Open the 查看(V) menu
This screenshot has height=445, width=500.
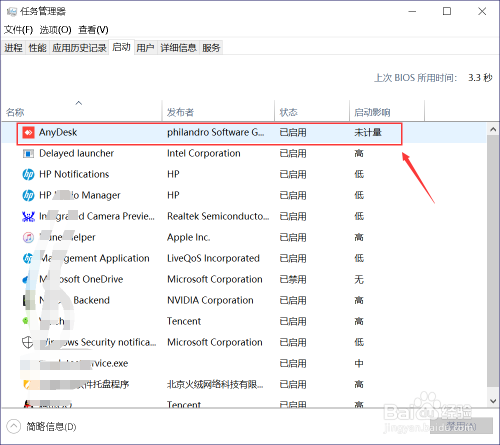coord(93,30)
